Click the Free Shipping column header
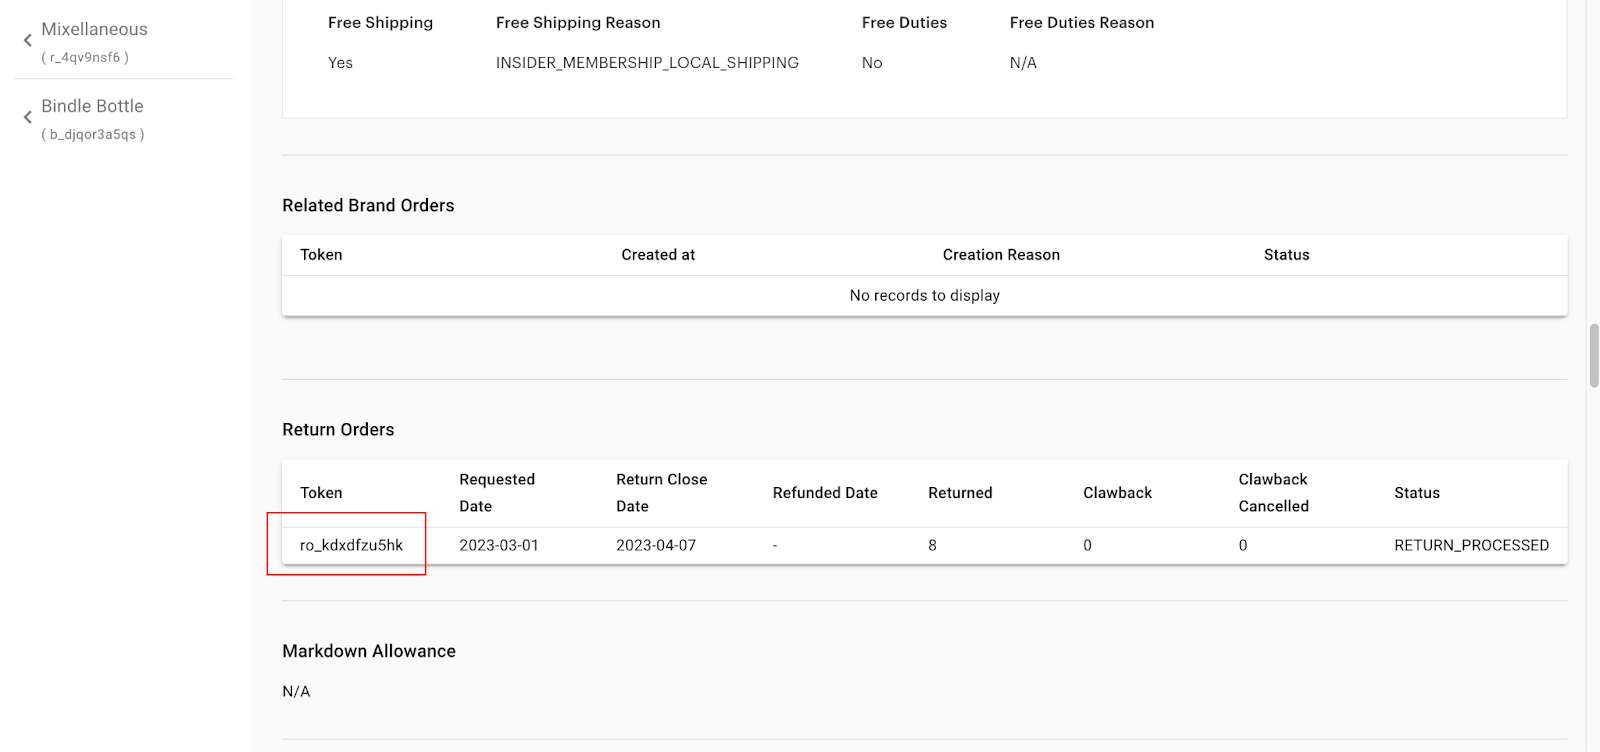This screenshot has width=1600, height=752. click(380, 23)
